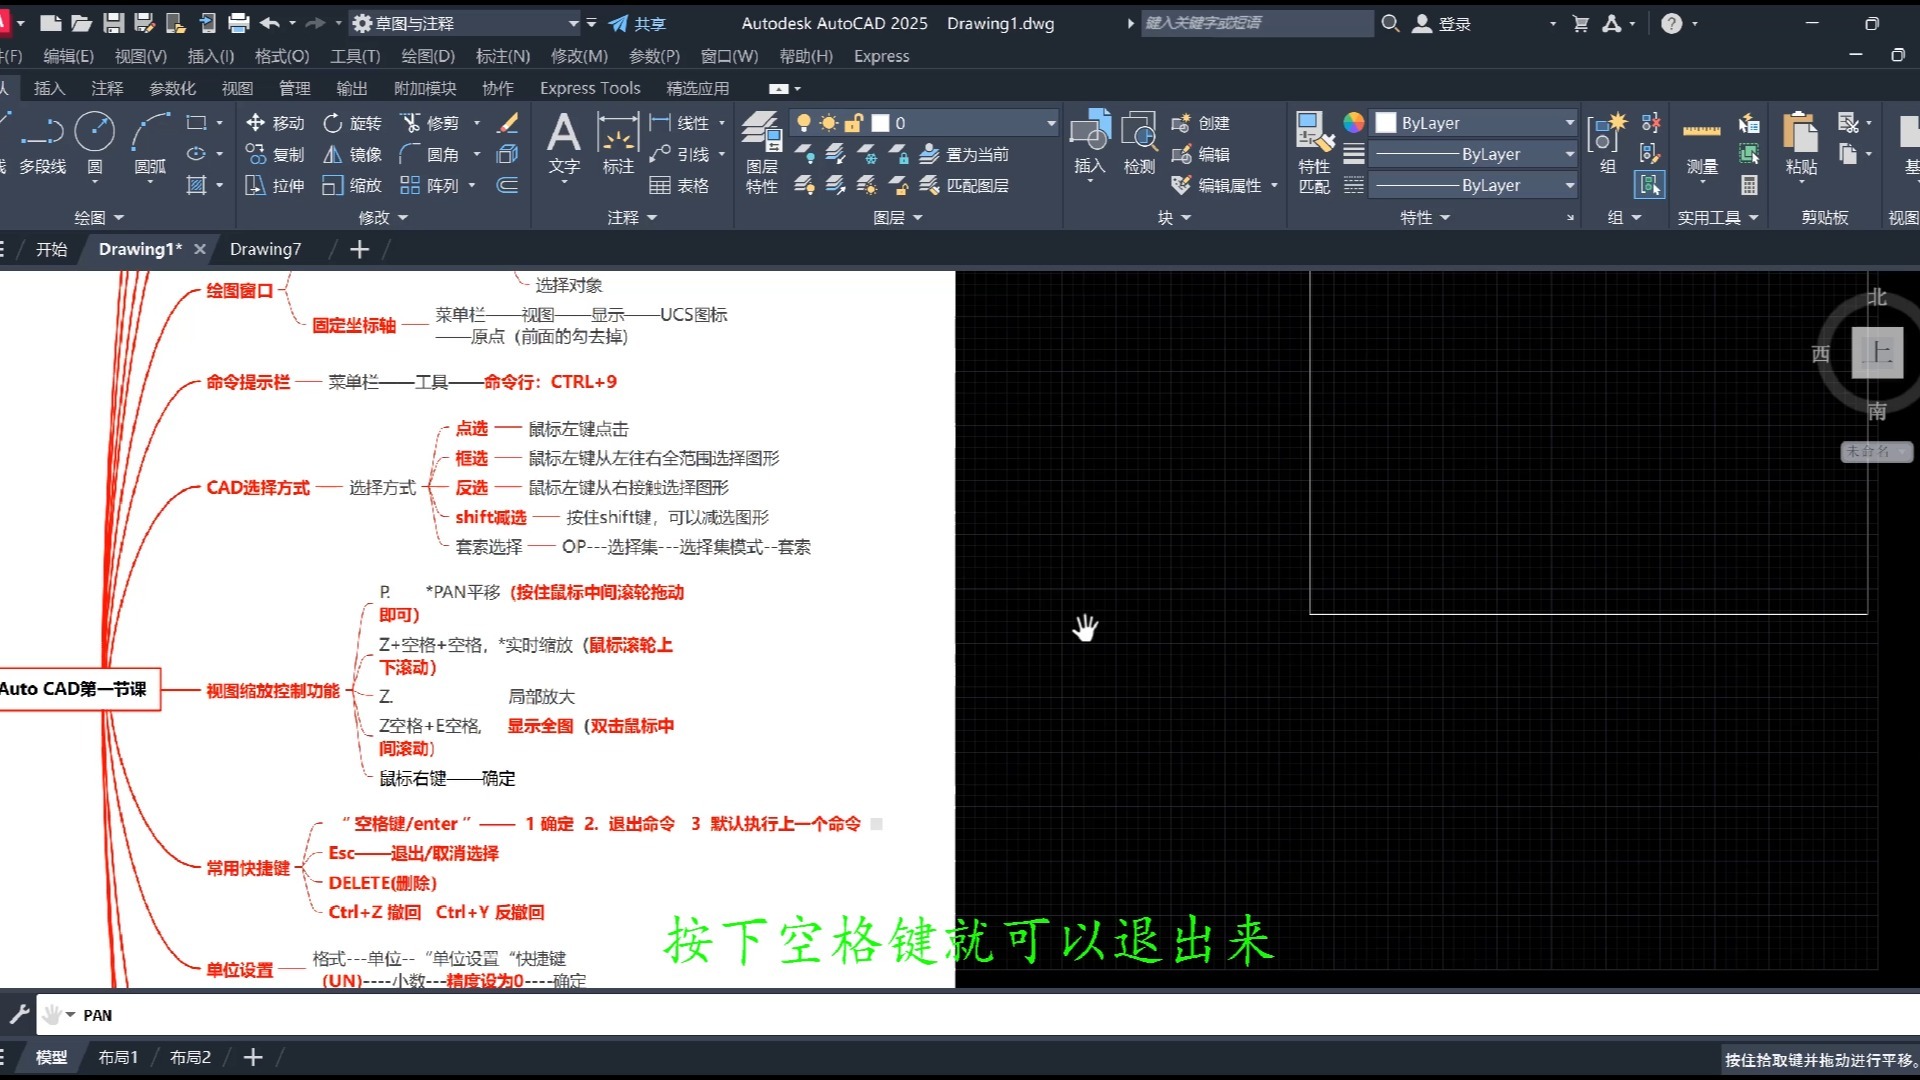
Task: Expand the 修改 panel flyout arrow
Action: pos(404,217)
